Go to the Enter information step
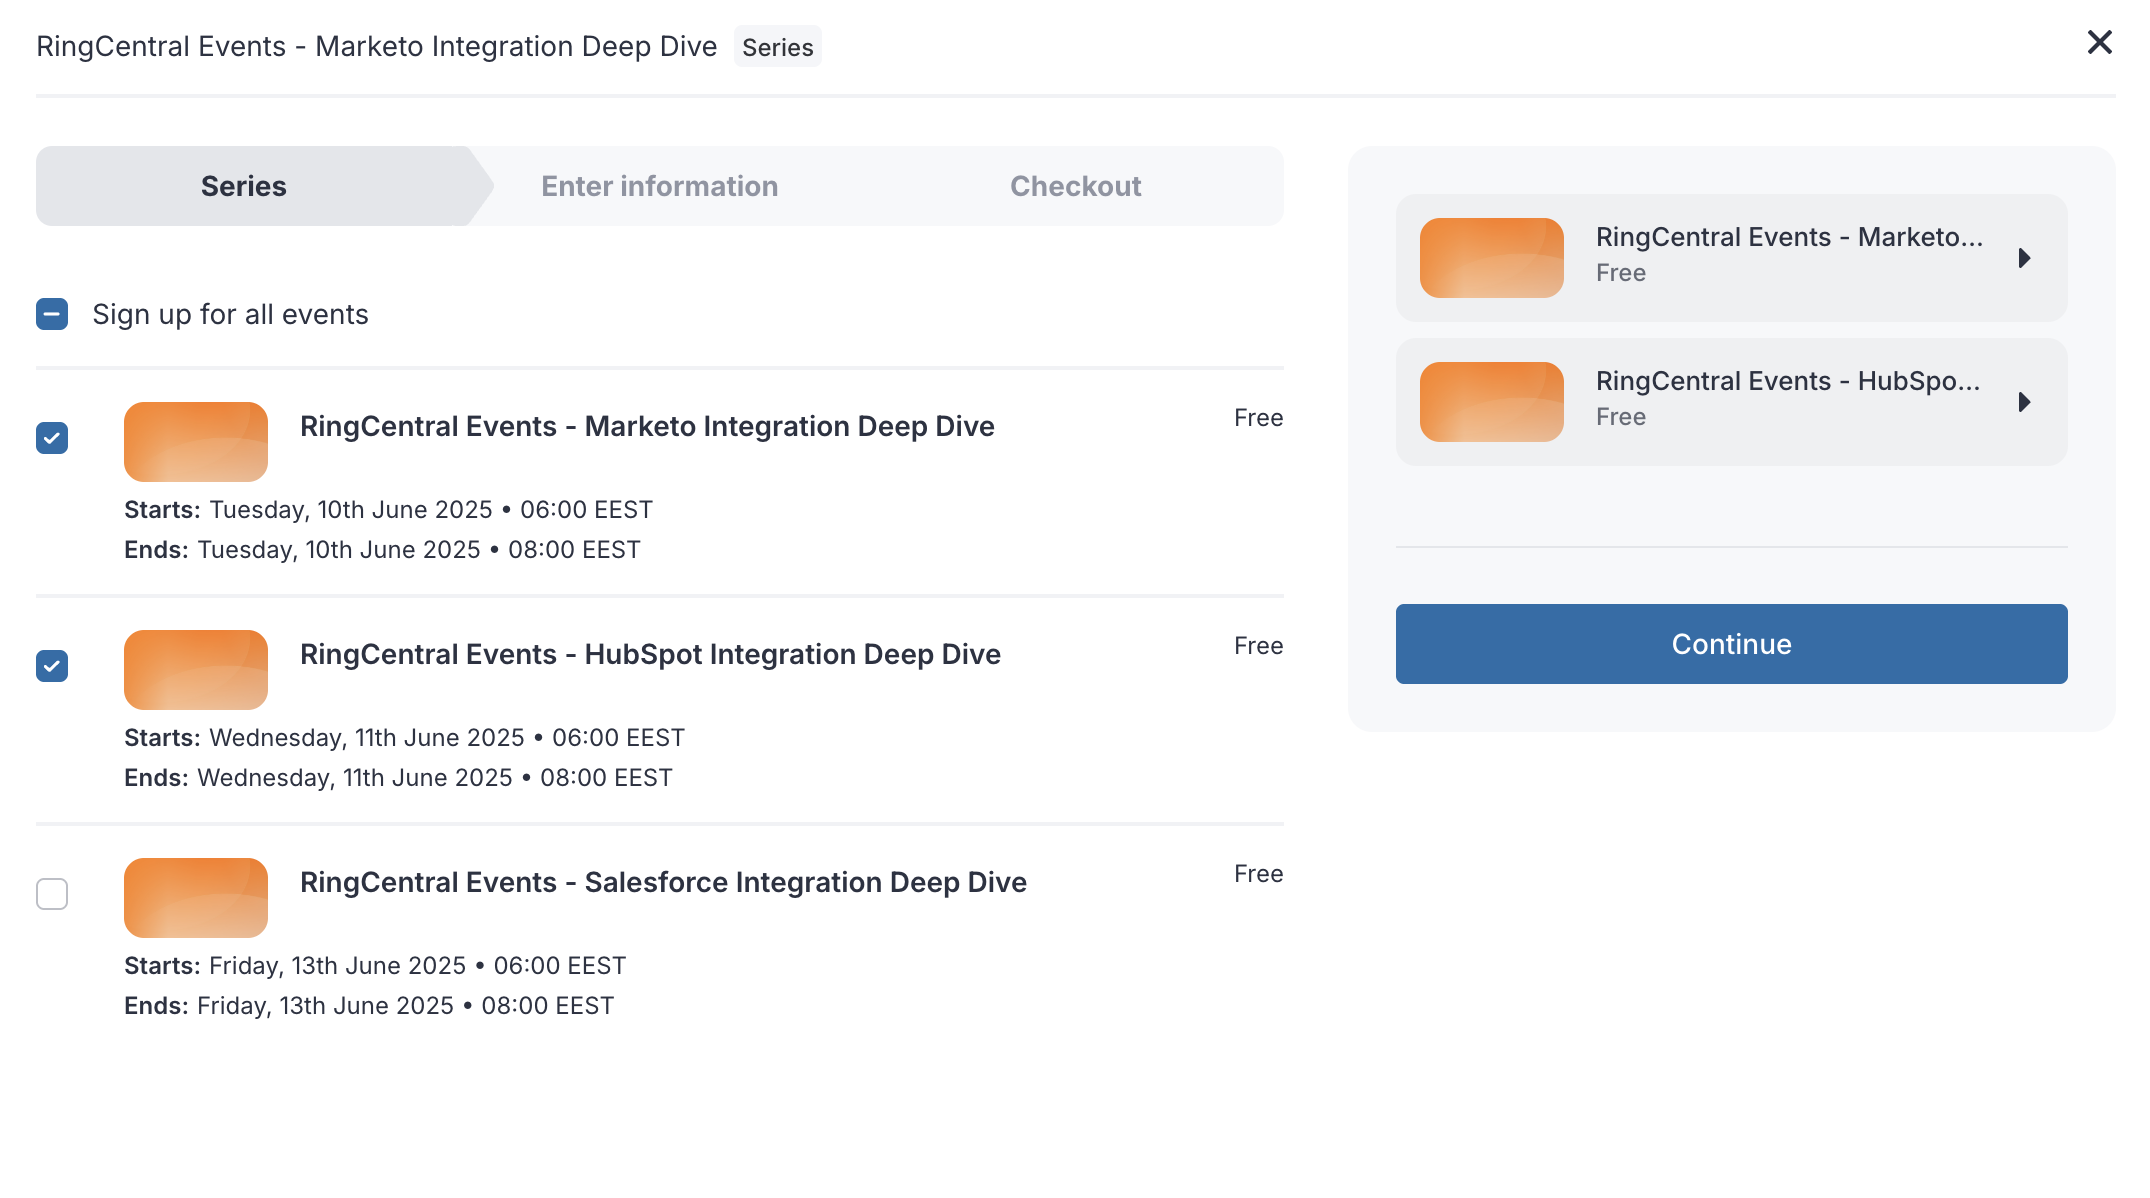This screenshot has height=1198, width=2150. [x=660, y=186]
